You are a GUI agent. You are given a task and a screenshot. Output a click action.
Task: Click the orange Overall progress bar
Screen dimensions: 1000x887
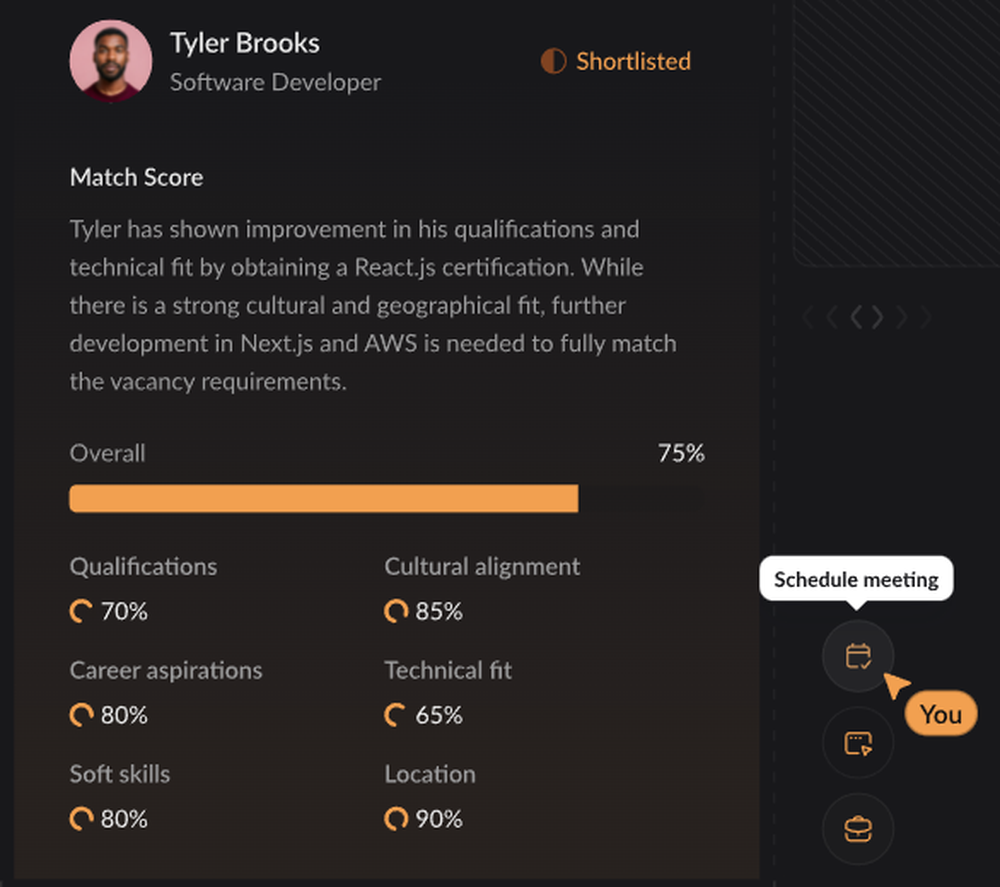[323, 498]
